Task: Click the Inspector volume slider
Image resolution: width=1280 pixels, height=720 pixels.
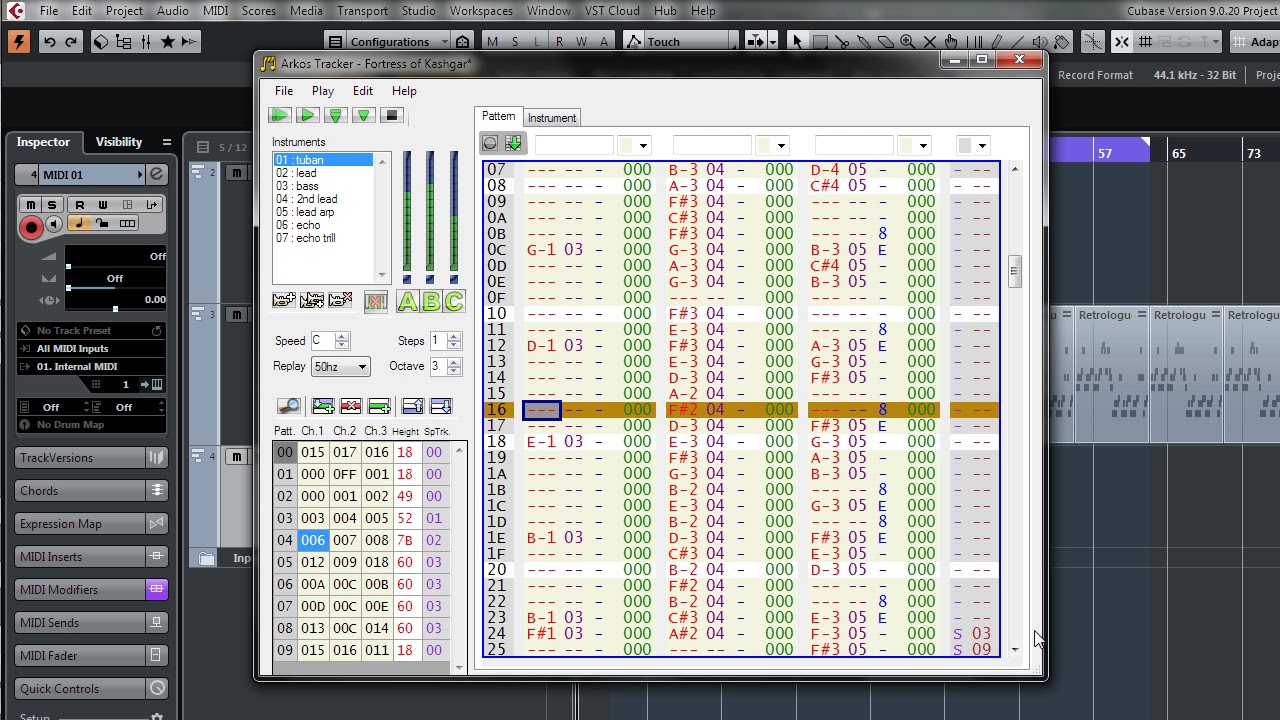Action: 115,264
